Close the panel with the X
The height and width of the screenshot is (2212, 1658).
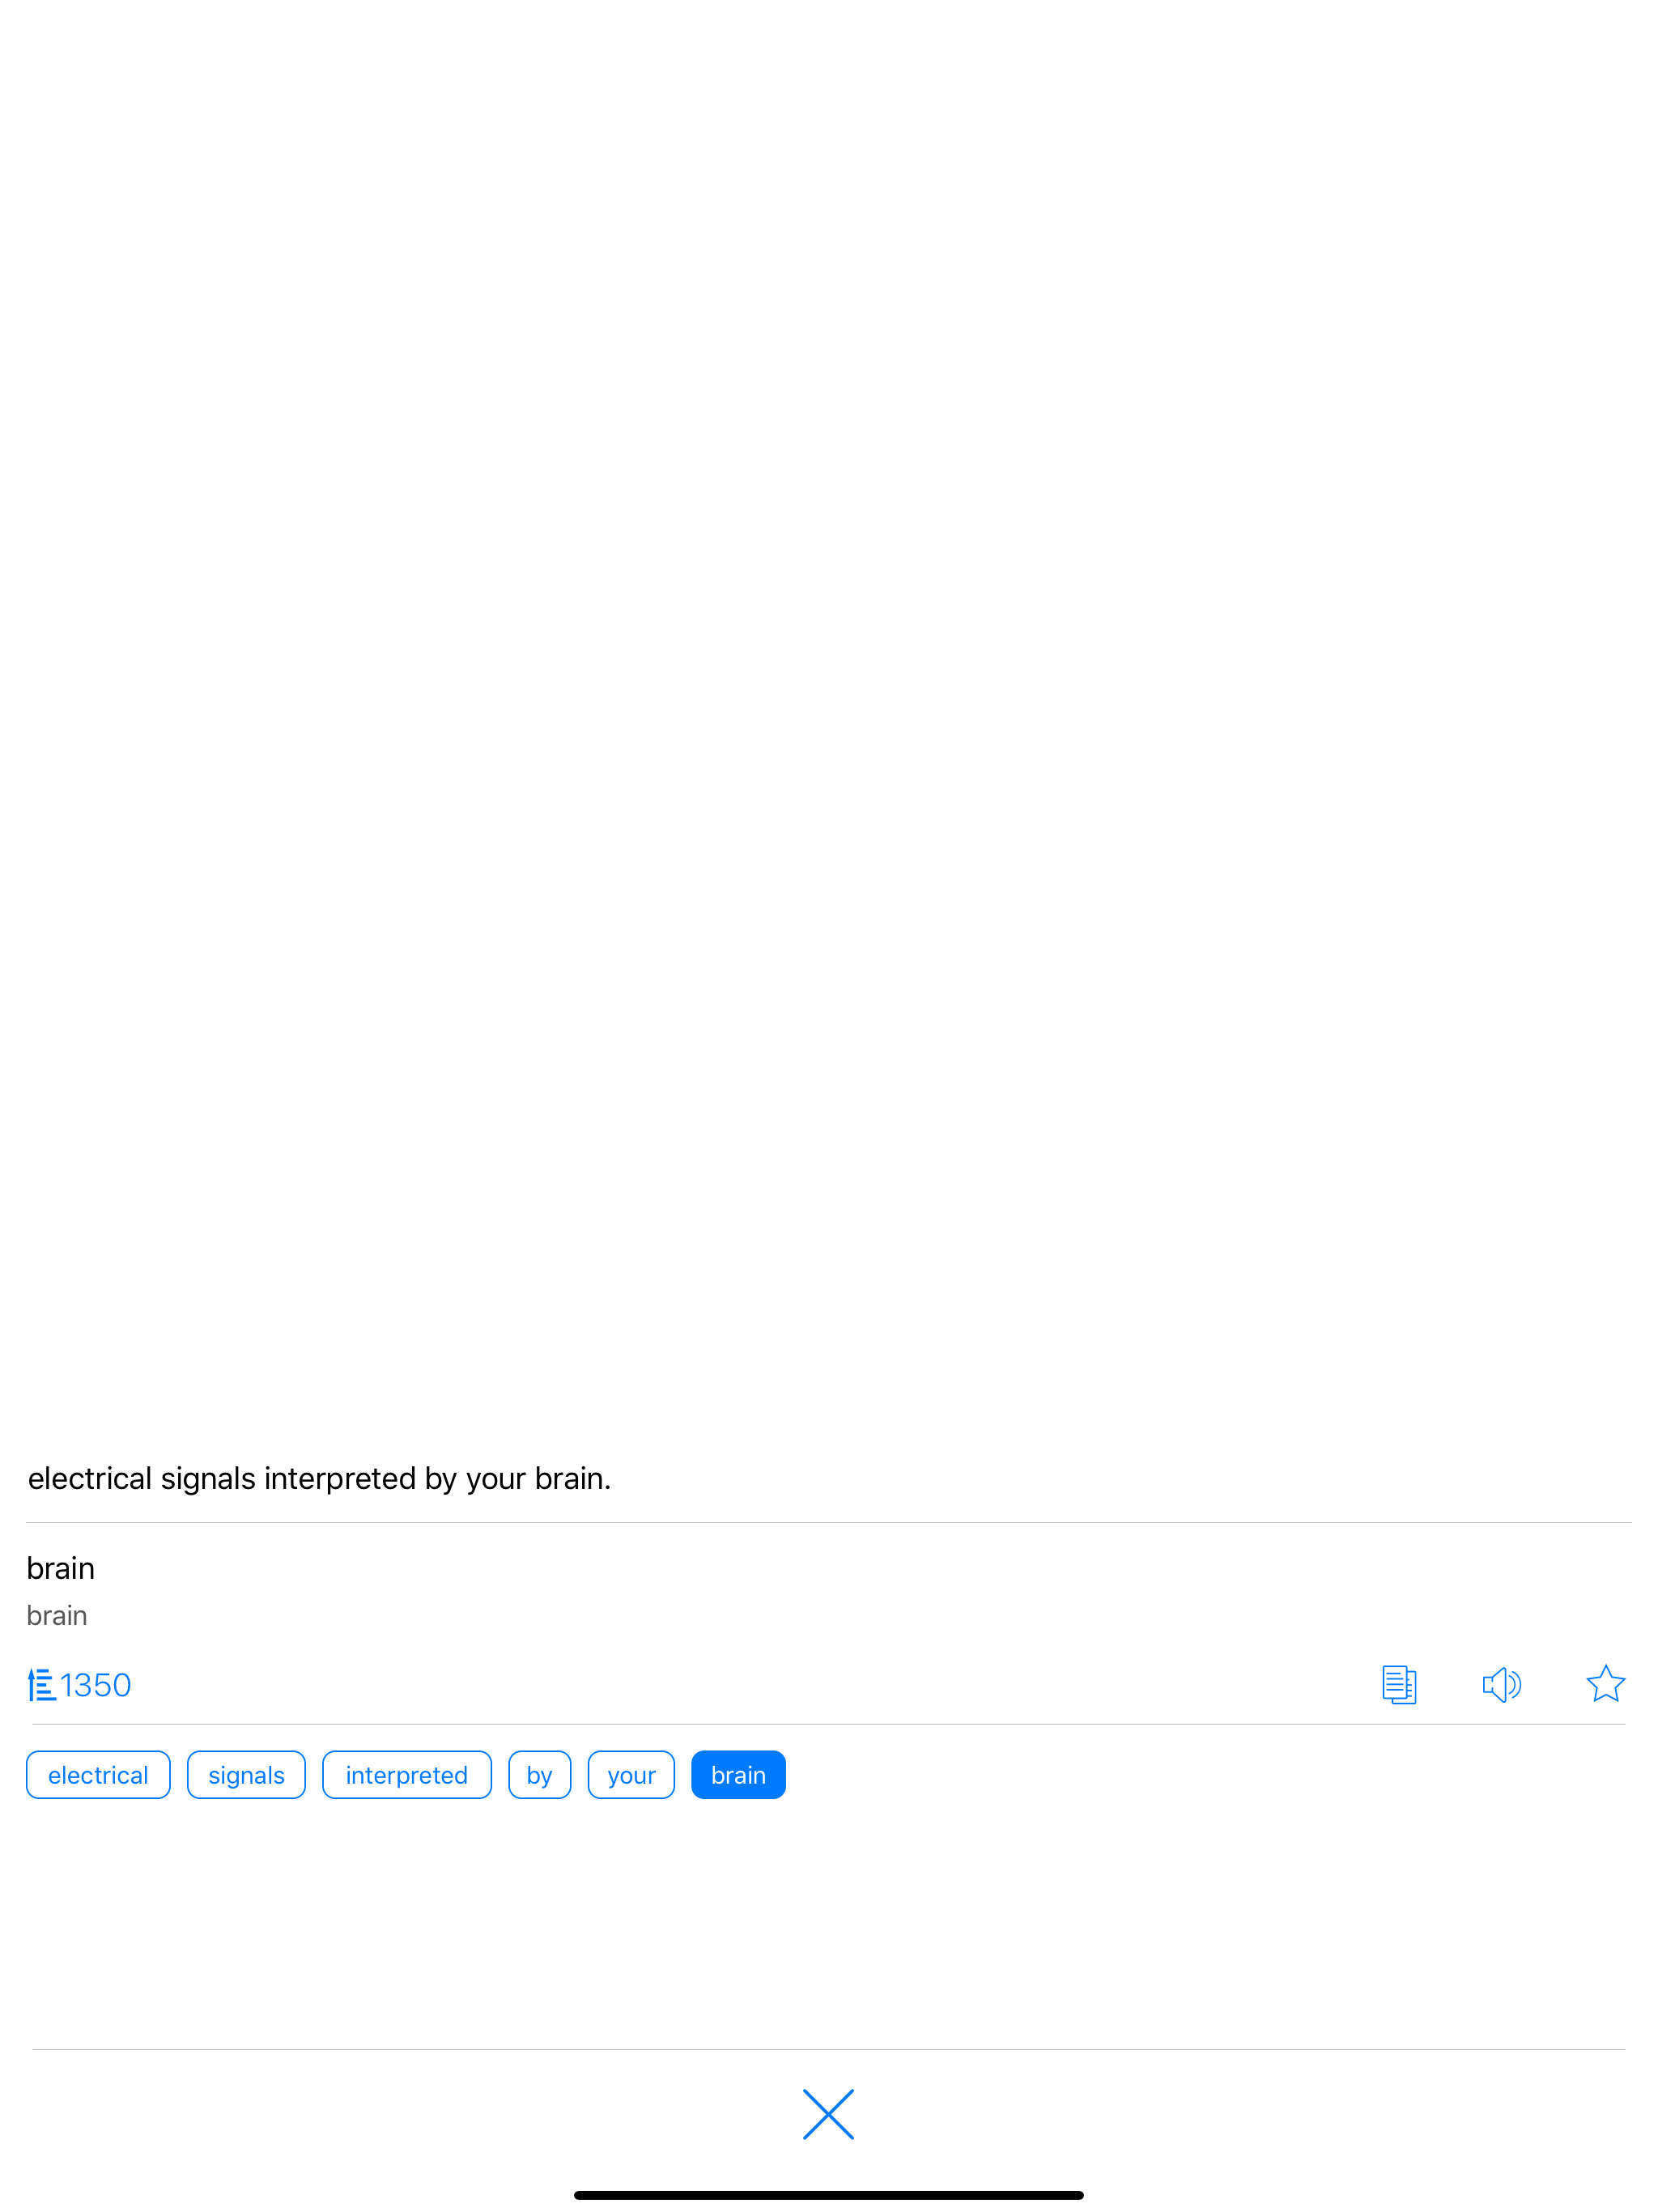tap(828, 2114)
